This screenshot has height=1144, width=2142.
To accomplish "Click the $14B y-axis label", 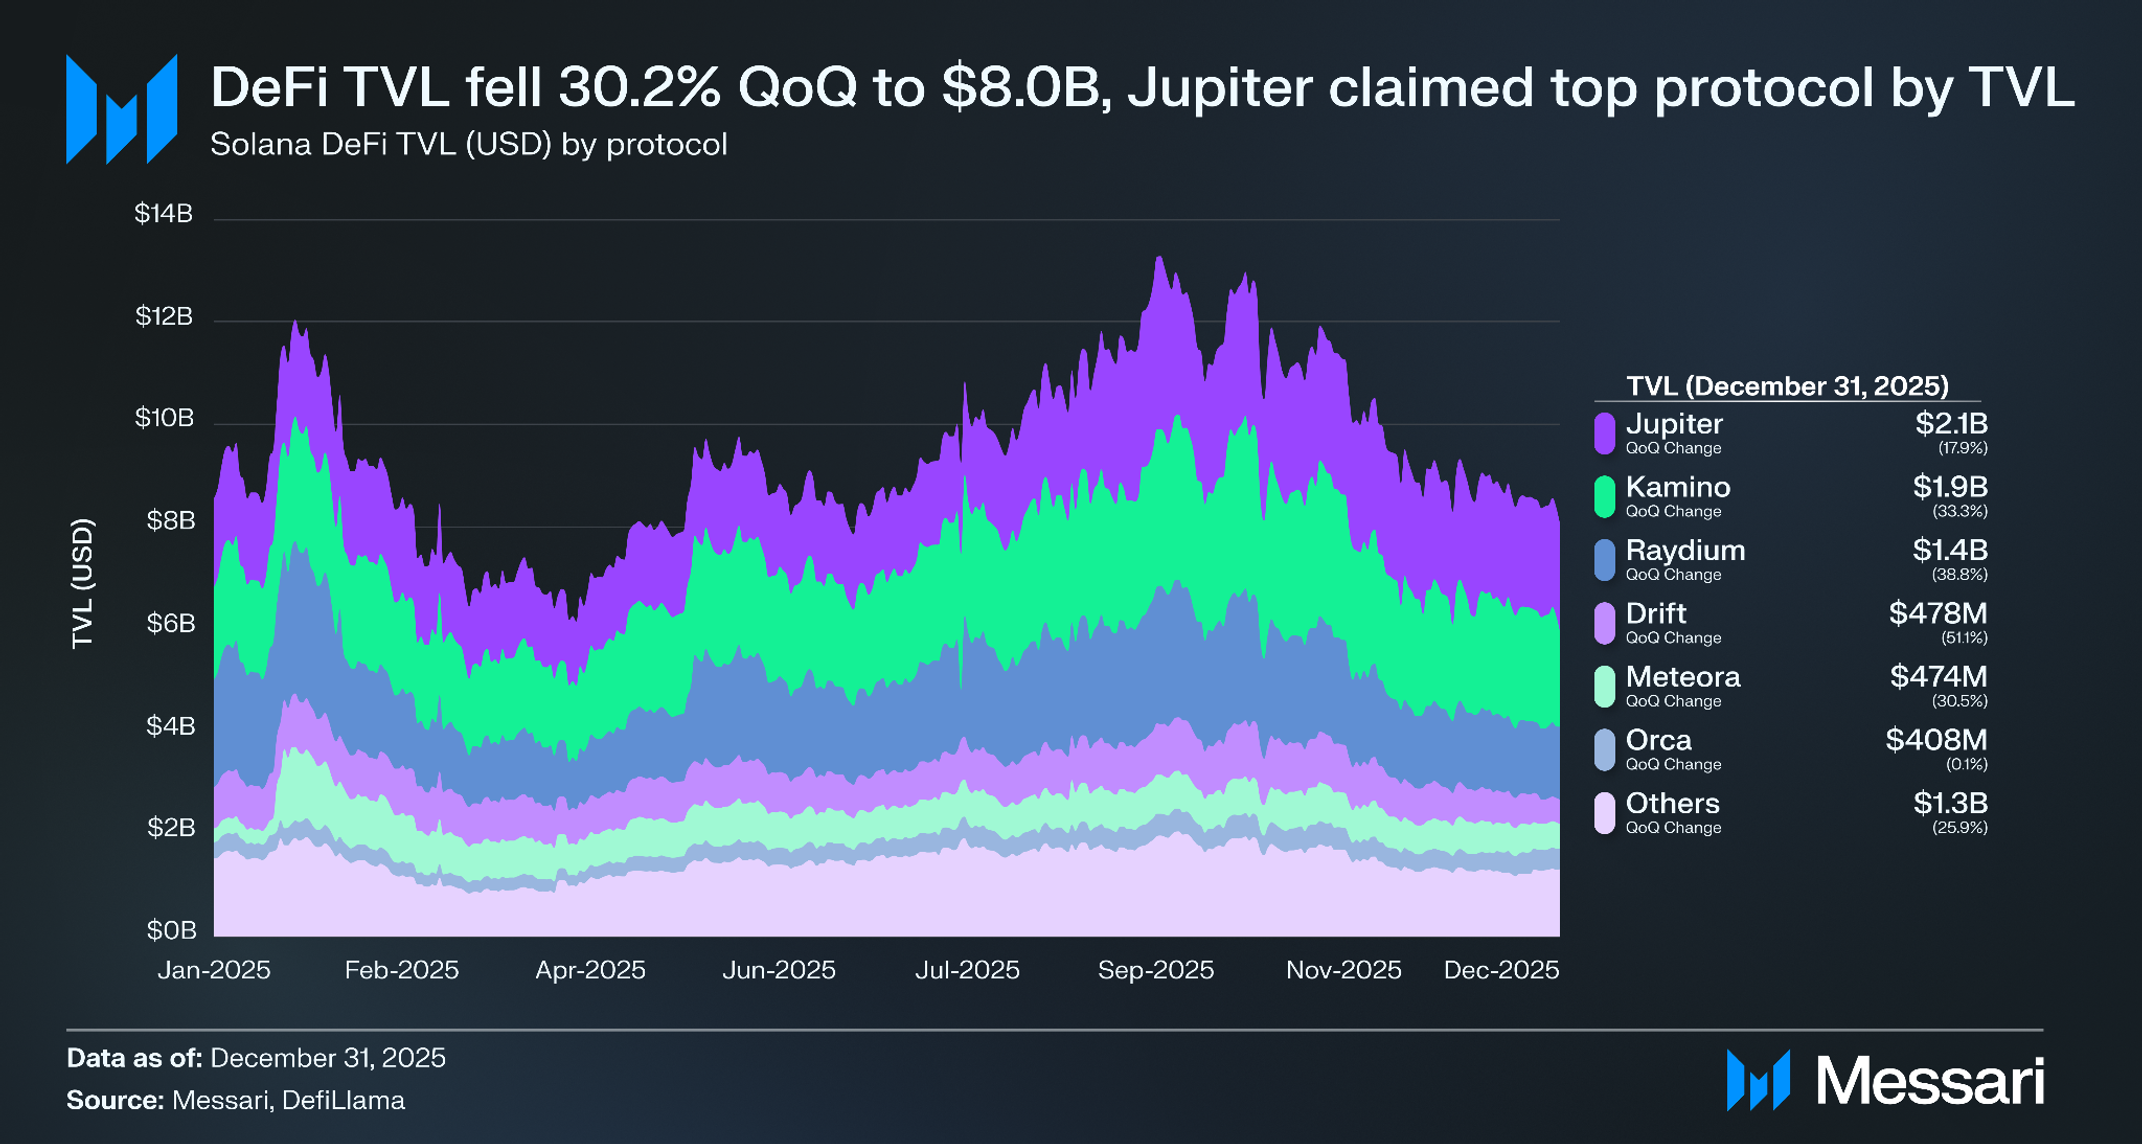I will [x=163, y=214].
